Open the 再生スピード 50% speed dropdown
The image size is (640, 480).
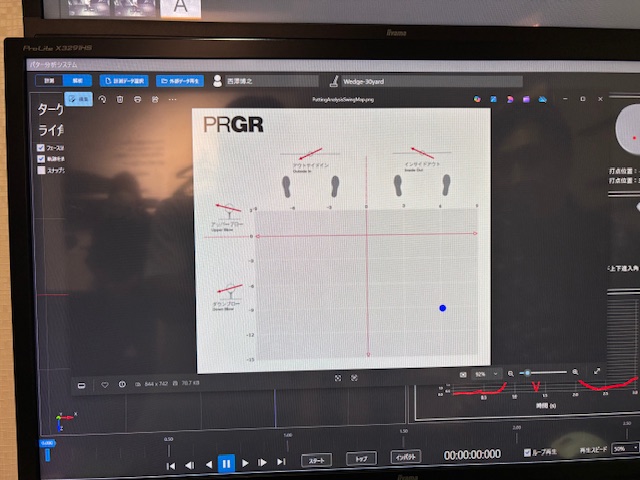point(625,448)
